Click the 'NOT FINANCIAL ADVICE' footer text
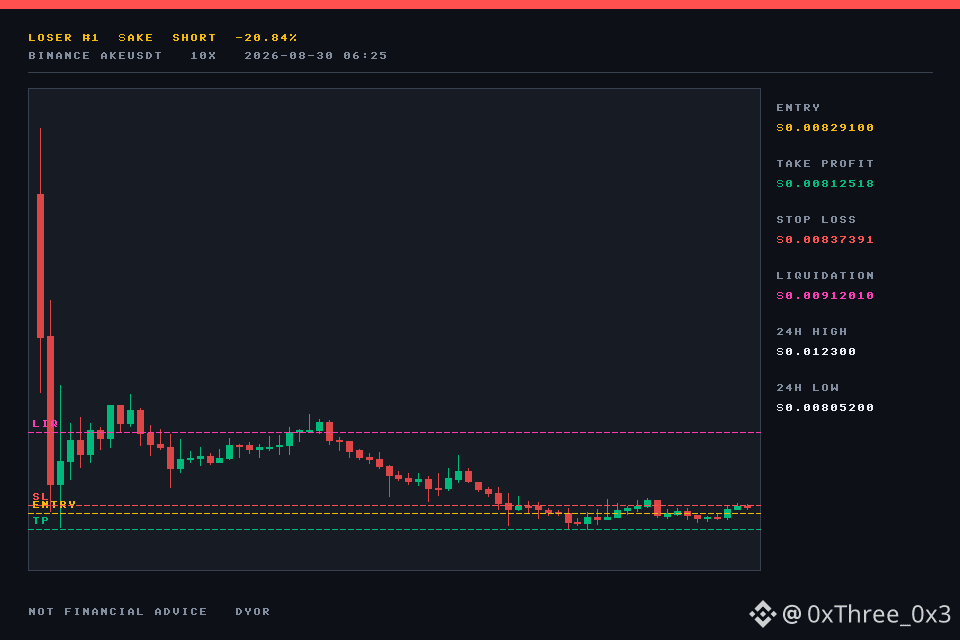The height and width of the screenshot is (640, 960). pos(118,612)
